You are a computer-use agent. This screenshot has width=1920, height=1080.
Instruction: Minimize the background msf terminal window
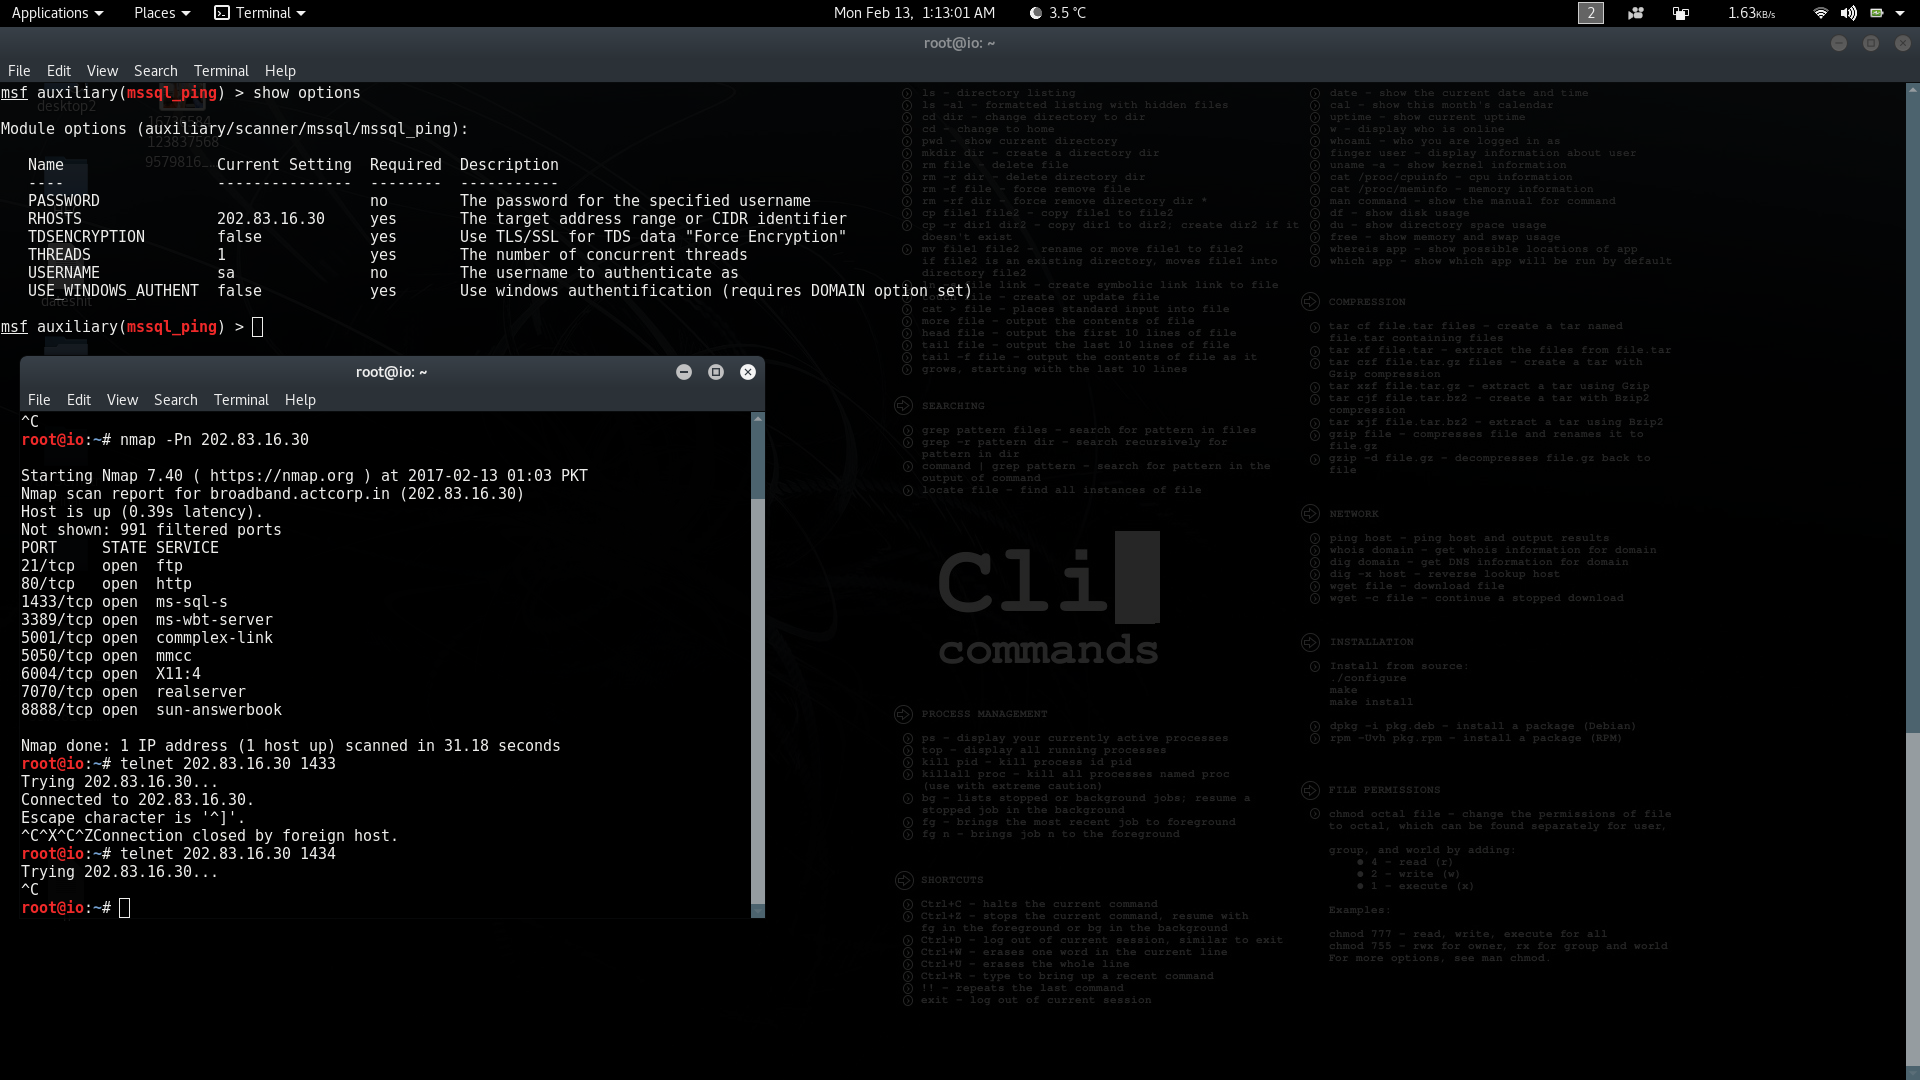(x=1839, y=43)
